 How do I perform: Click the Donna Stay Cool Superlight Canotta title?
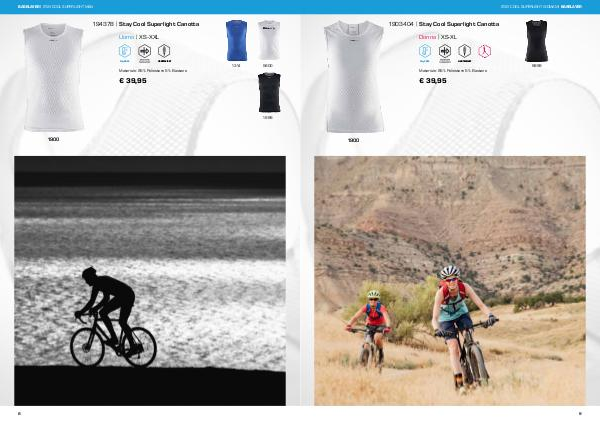(459, 24)
